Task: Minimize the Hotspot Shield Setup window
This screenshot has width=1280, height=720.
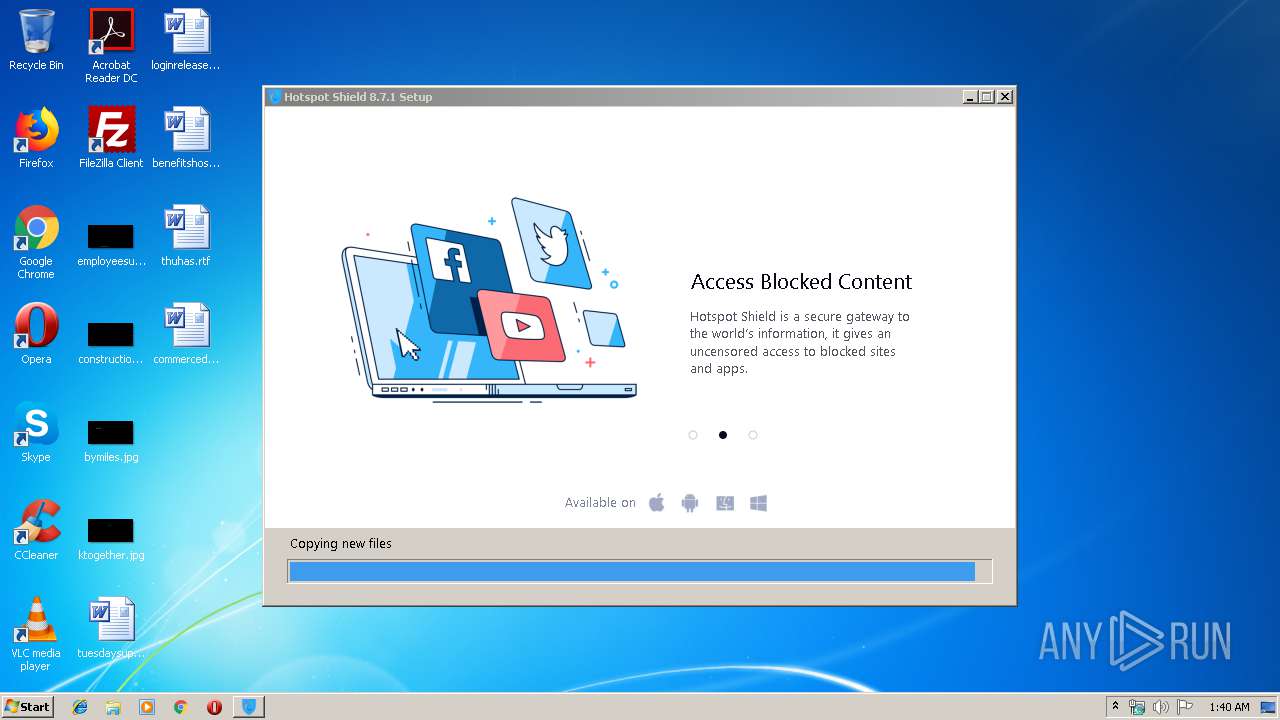Action: (x=970, y=97)
